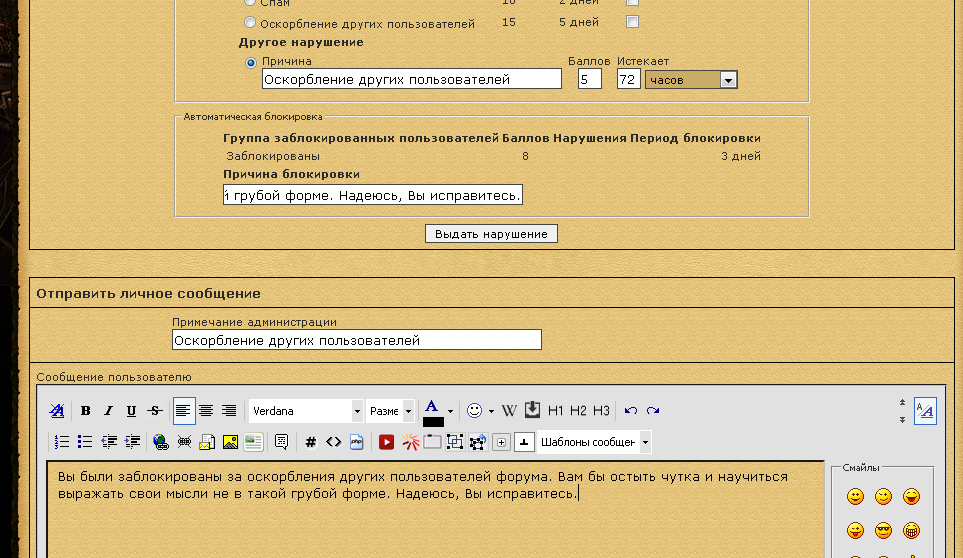Click the 'Примечание администрации' text field

coord(356,341)
